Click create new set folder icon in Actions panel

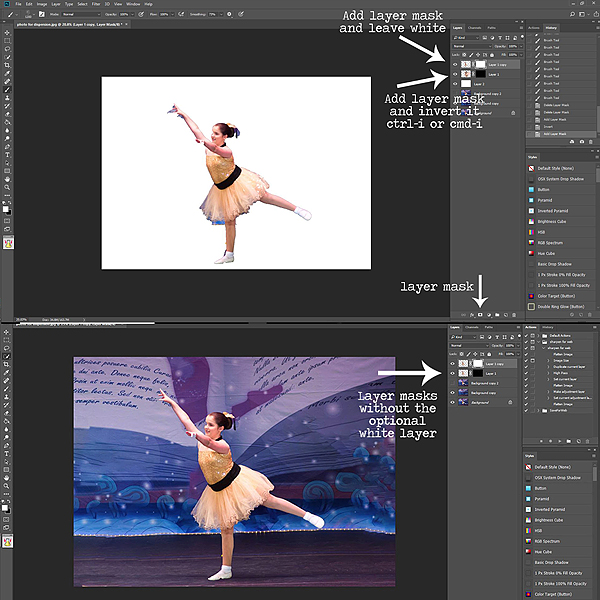point(569,441)
